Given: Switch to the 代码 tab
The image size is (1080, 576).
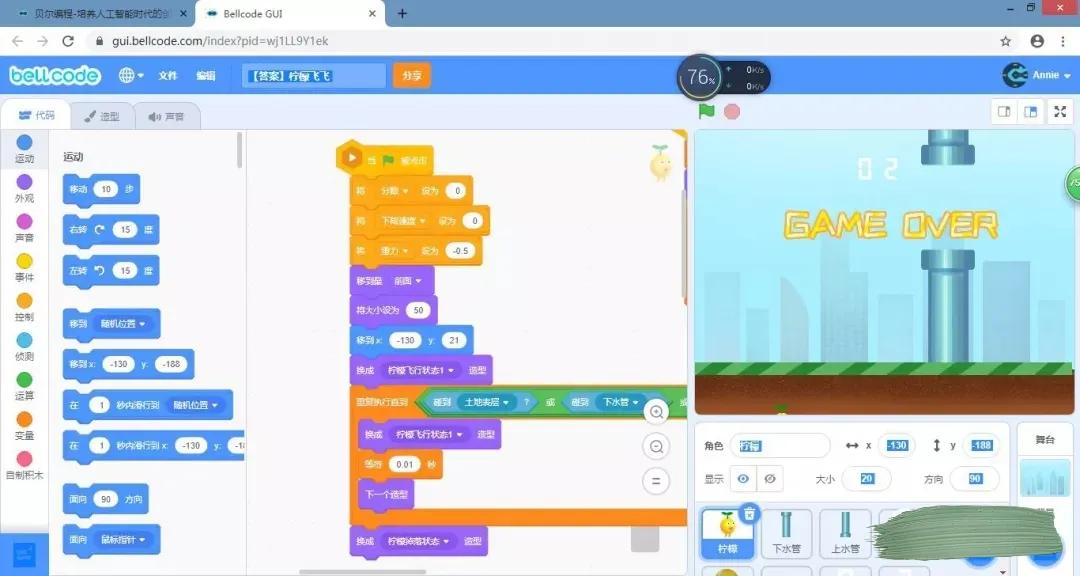Looking at the screenshot, I should click(36, 115).
